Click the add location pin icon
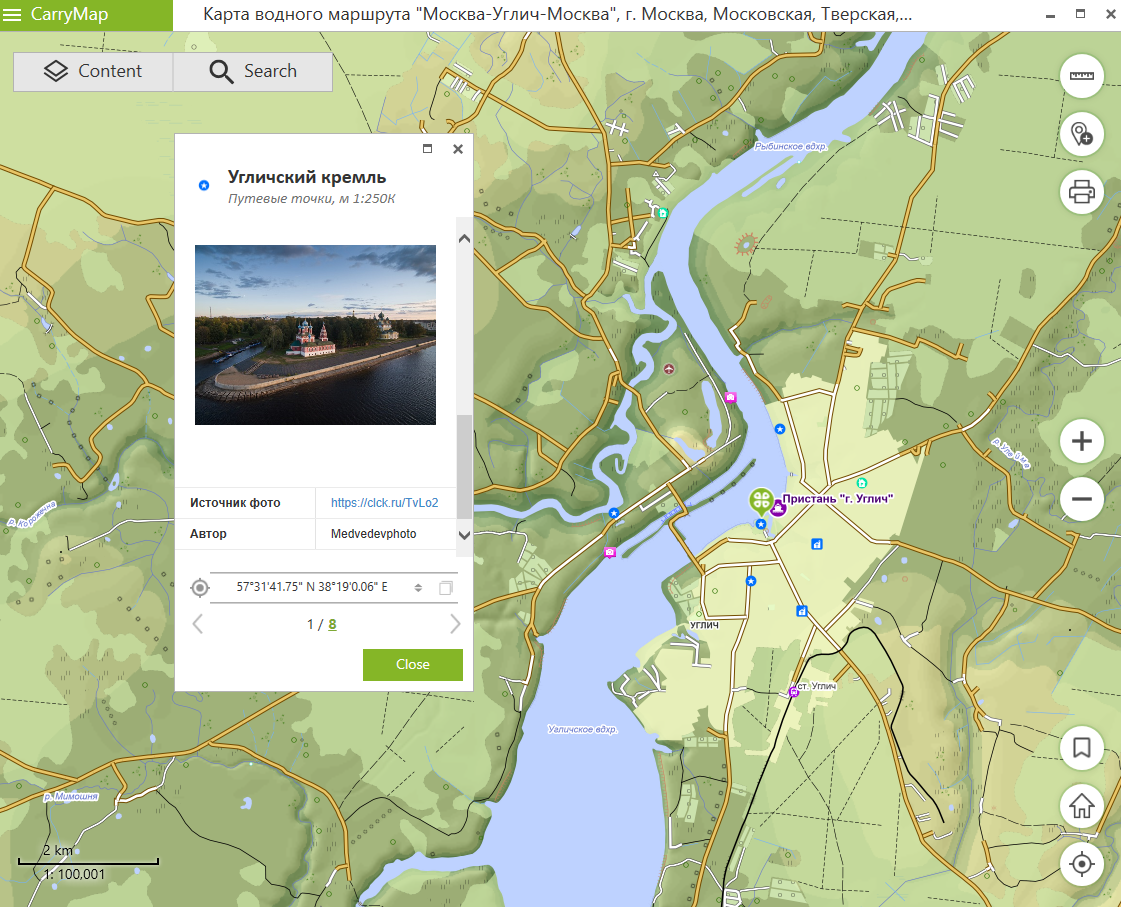1121x907 pixels. pos(1081,133)
